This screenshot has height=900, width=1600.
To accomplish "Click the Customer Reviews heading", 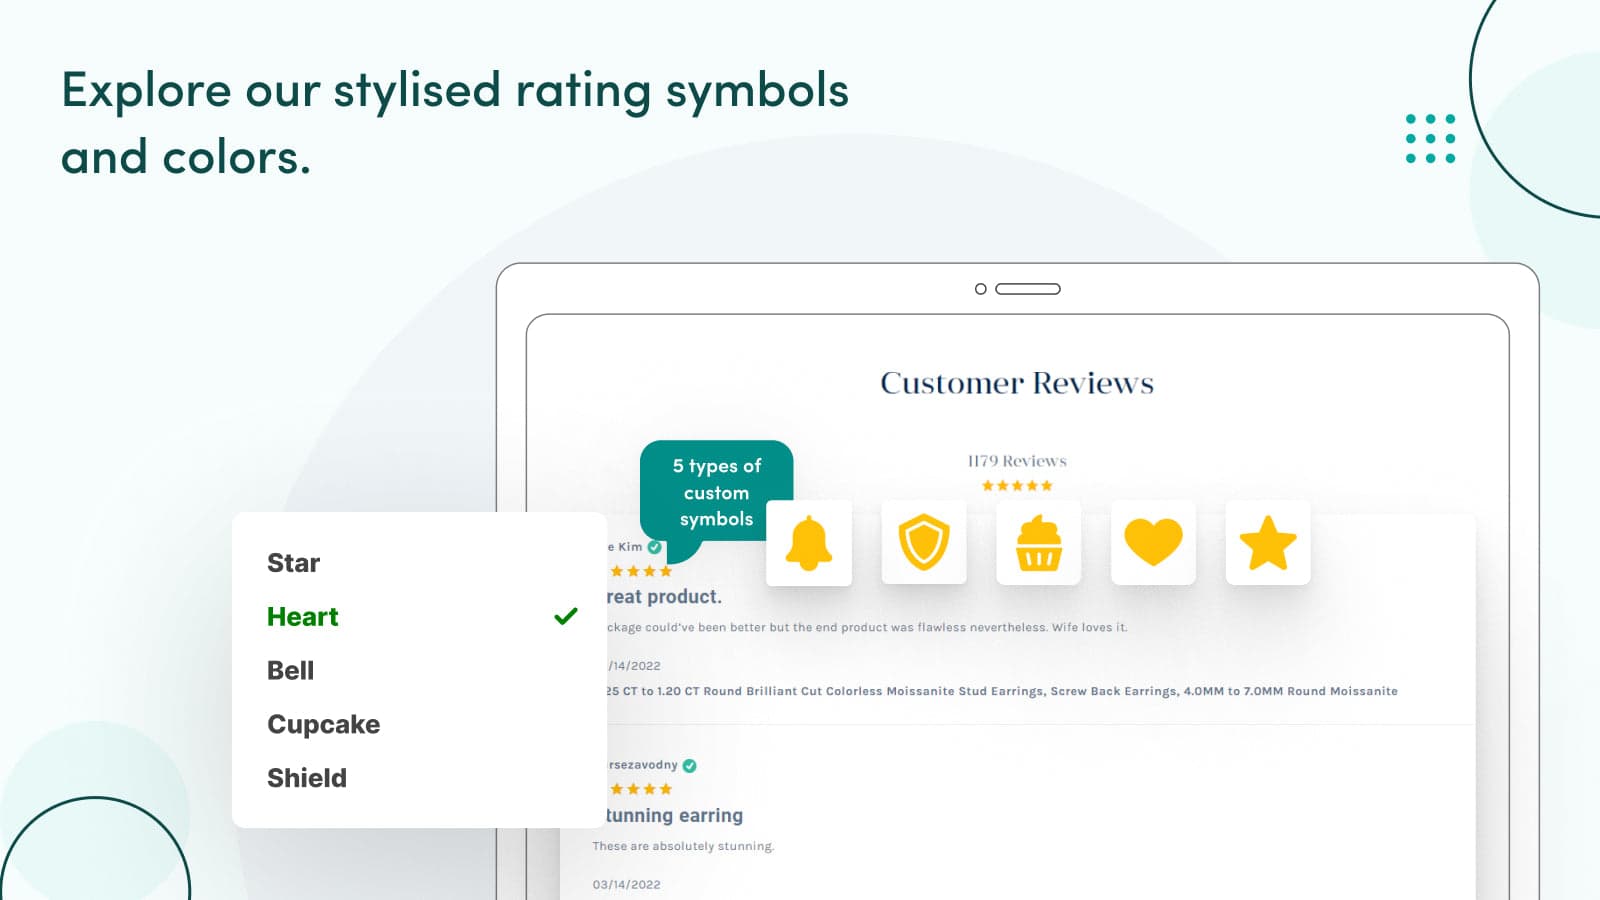I will coord(1015,382).
